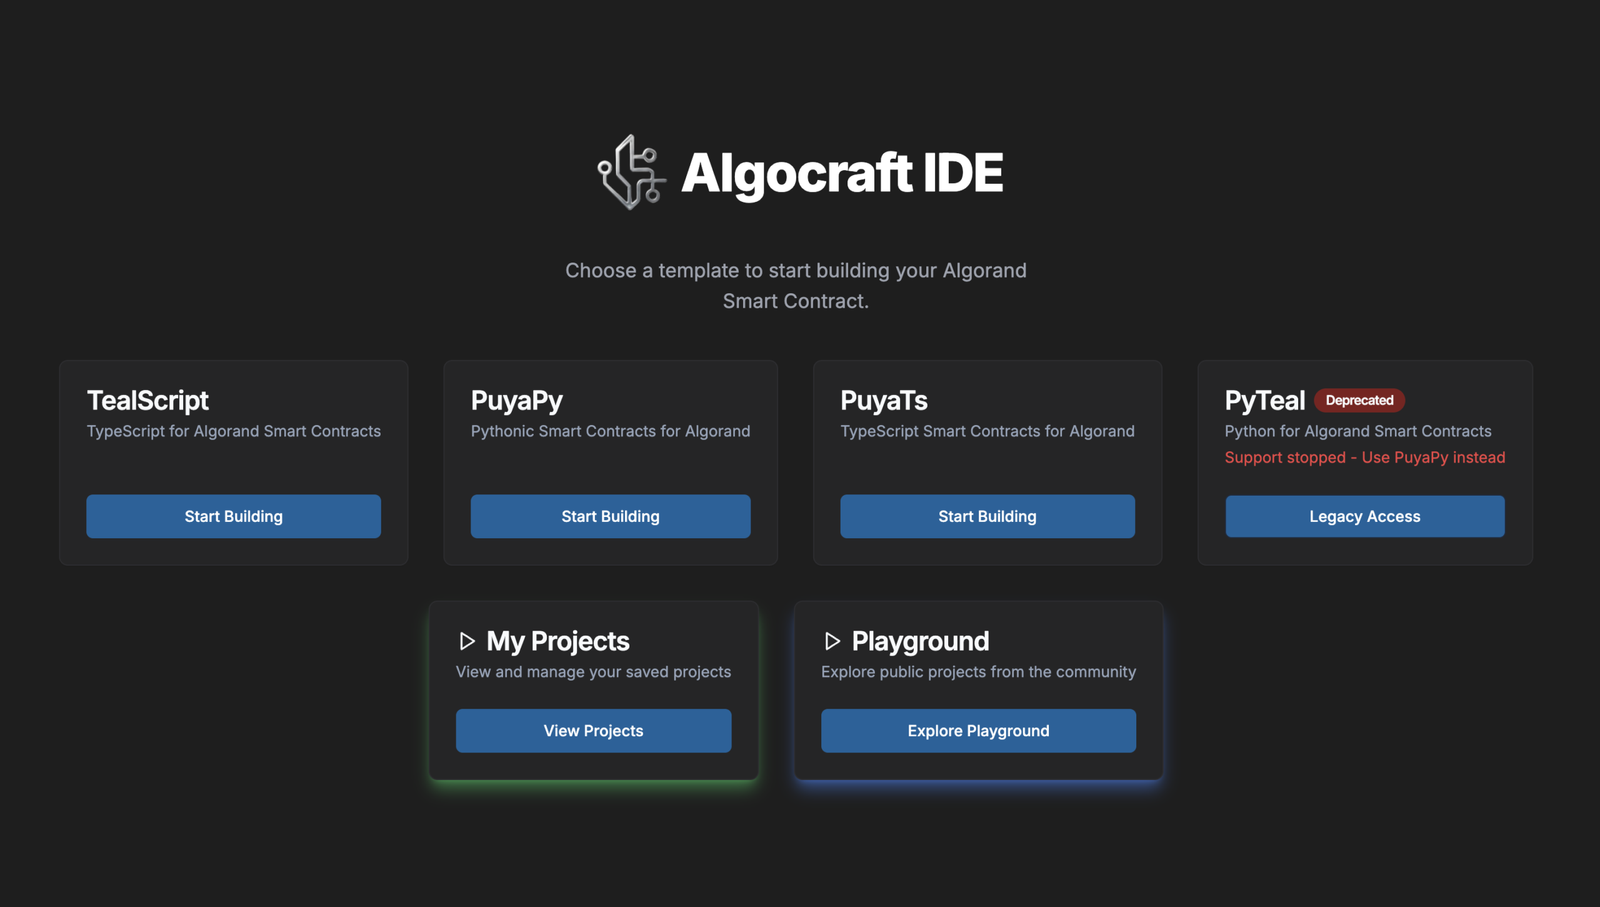This screenshot has width=1600, height=907.
Task: Start building with the TealScript template
Action: [x=233, y=516]
